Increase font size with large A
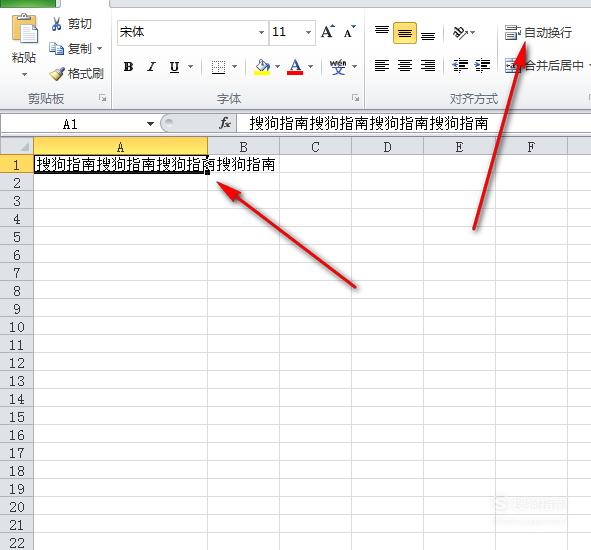 tap(328, 32)
